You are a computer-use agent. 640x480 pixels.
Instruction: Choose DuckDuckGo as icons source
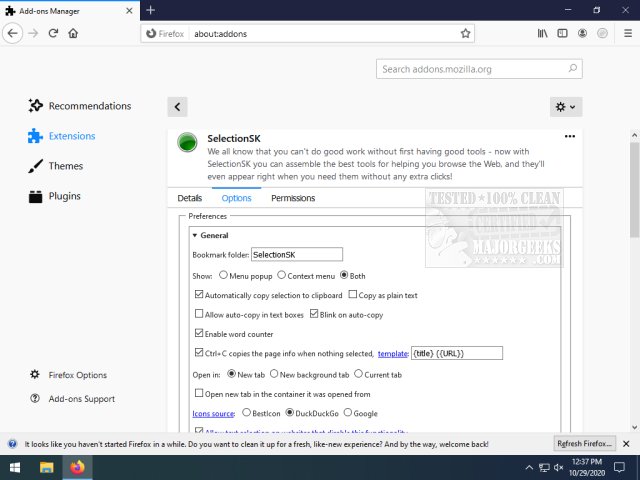pyautogui.click(x=289, y=412)
